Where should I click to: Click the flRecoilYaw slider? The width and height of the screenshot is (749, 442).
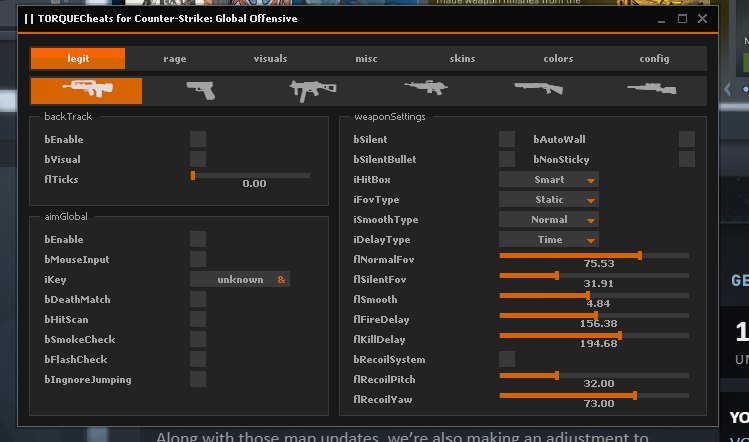(594, 396)
